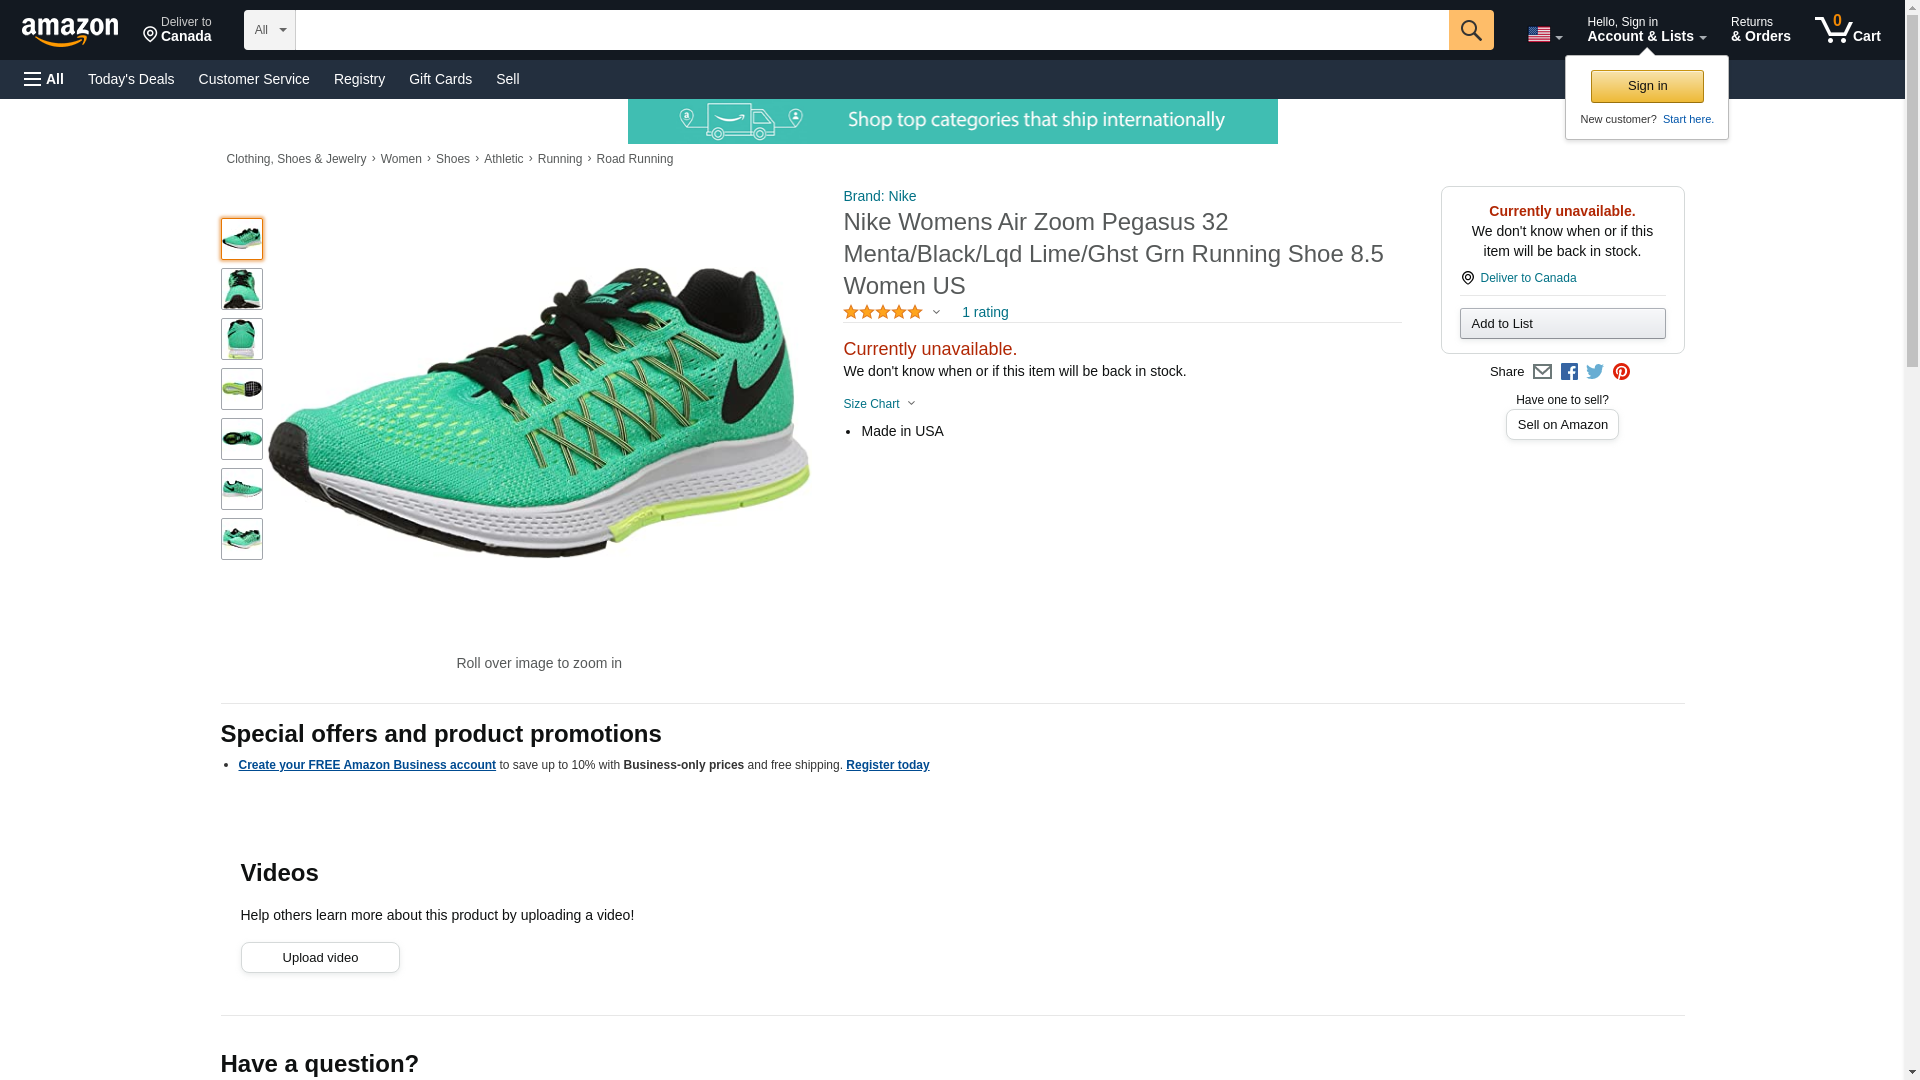Share product on Pinterest icon

1621,372
